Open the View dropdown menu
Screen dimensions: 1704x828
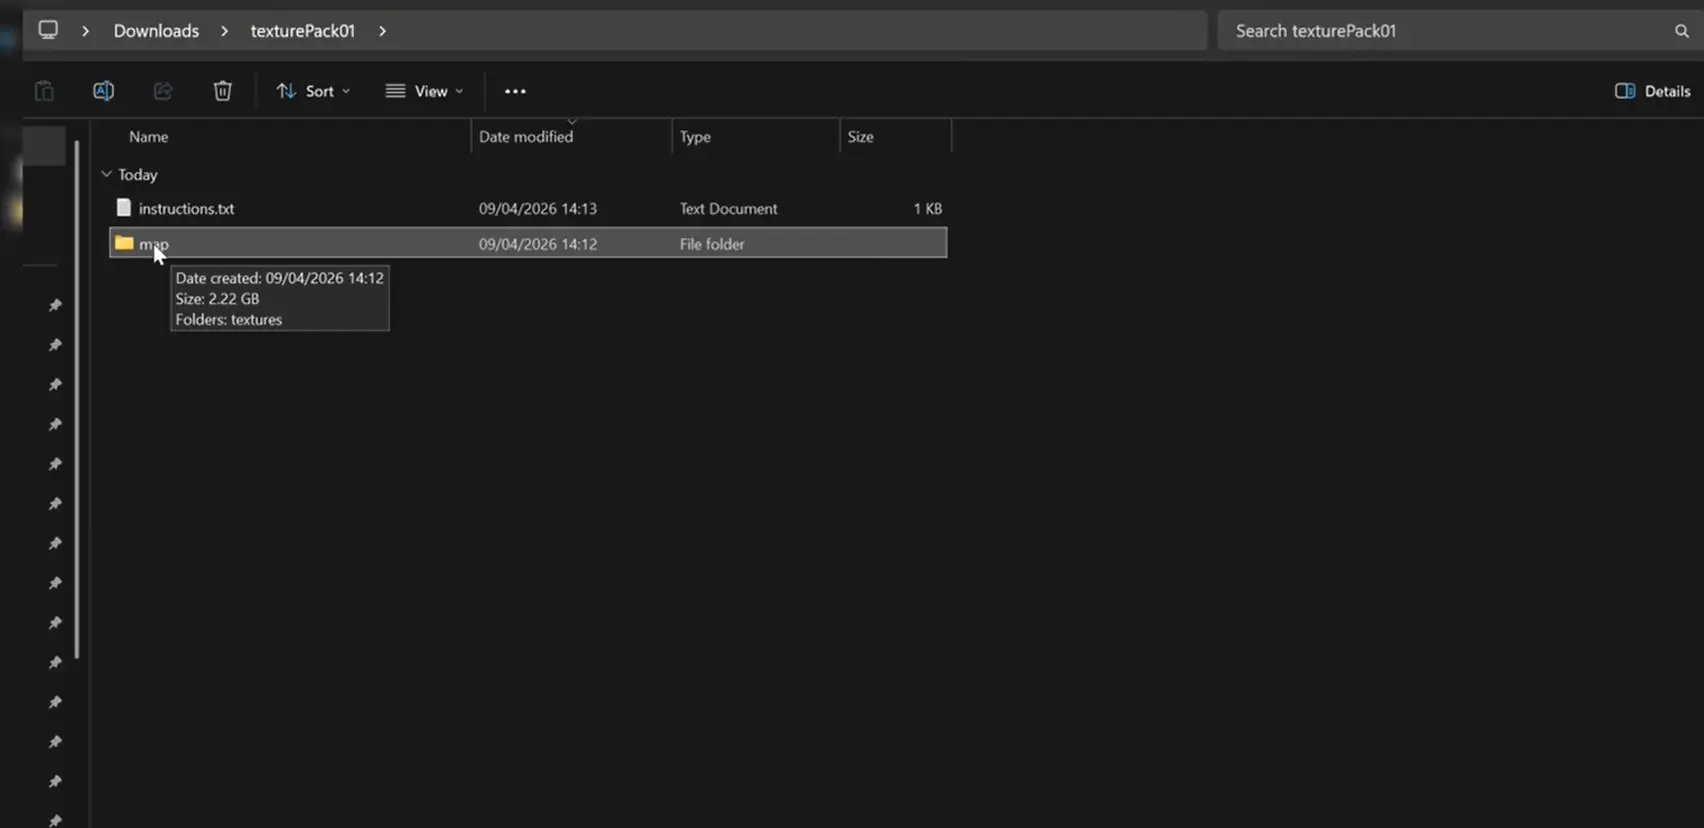click(x=425, y=91)
